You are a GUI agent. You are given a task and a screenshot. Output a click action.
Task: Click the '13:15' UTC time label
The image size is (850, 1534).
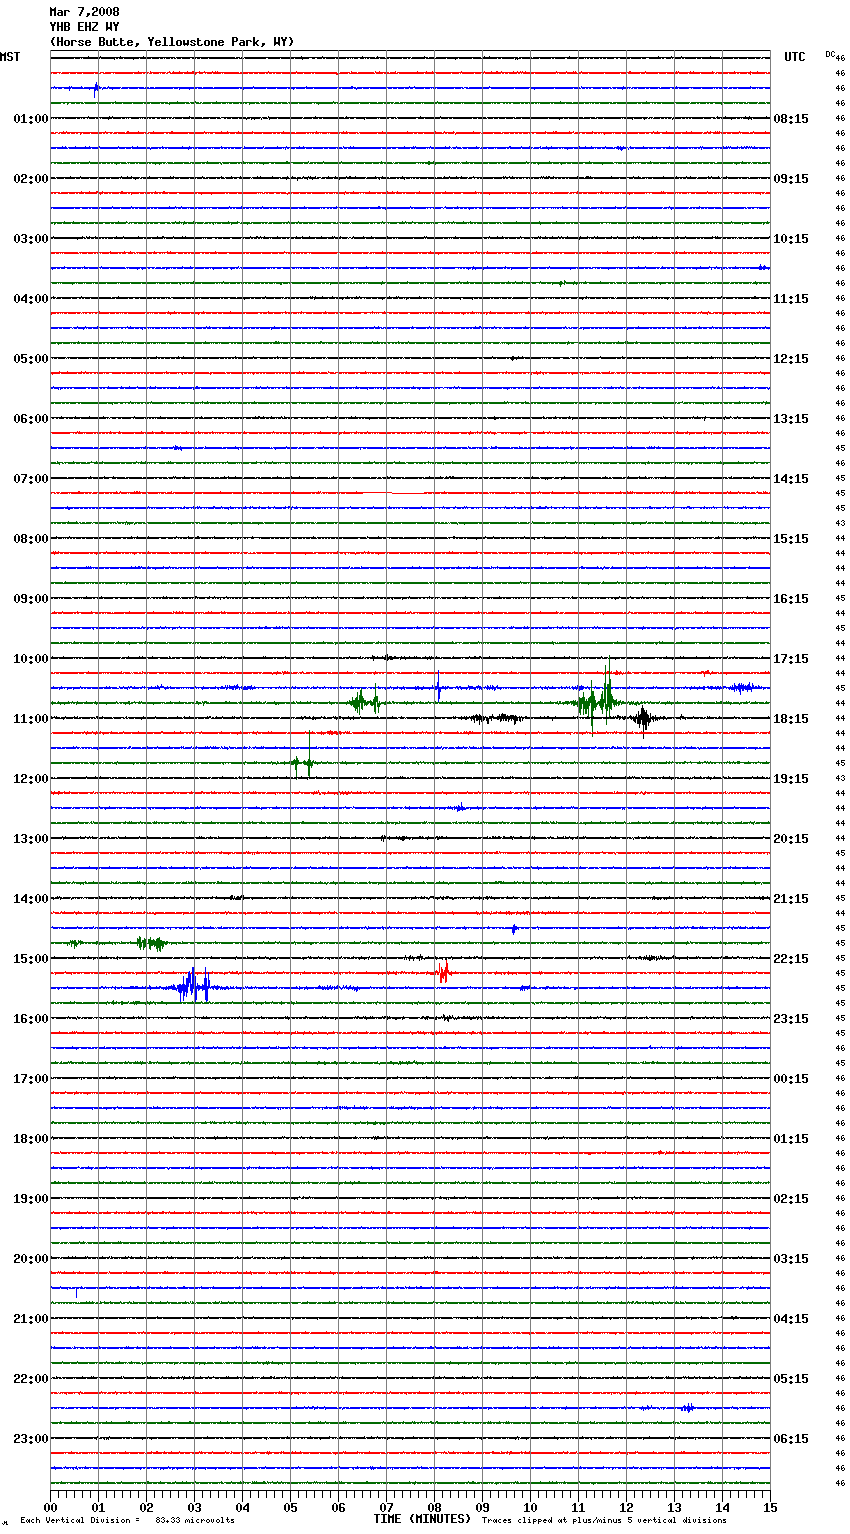(x=791, y=419)
